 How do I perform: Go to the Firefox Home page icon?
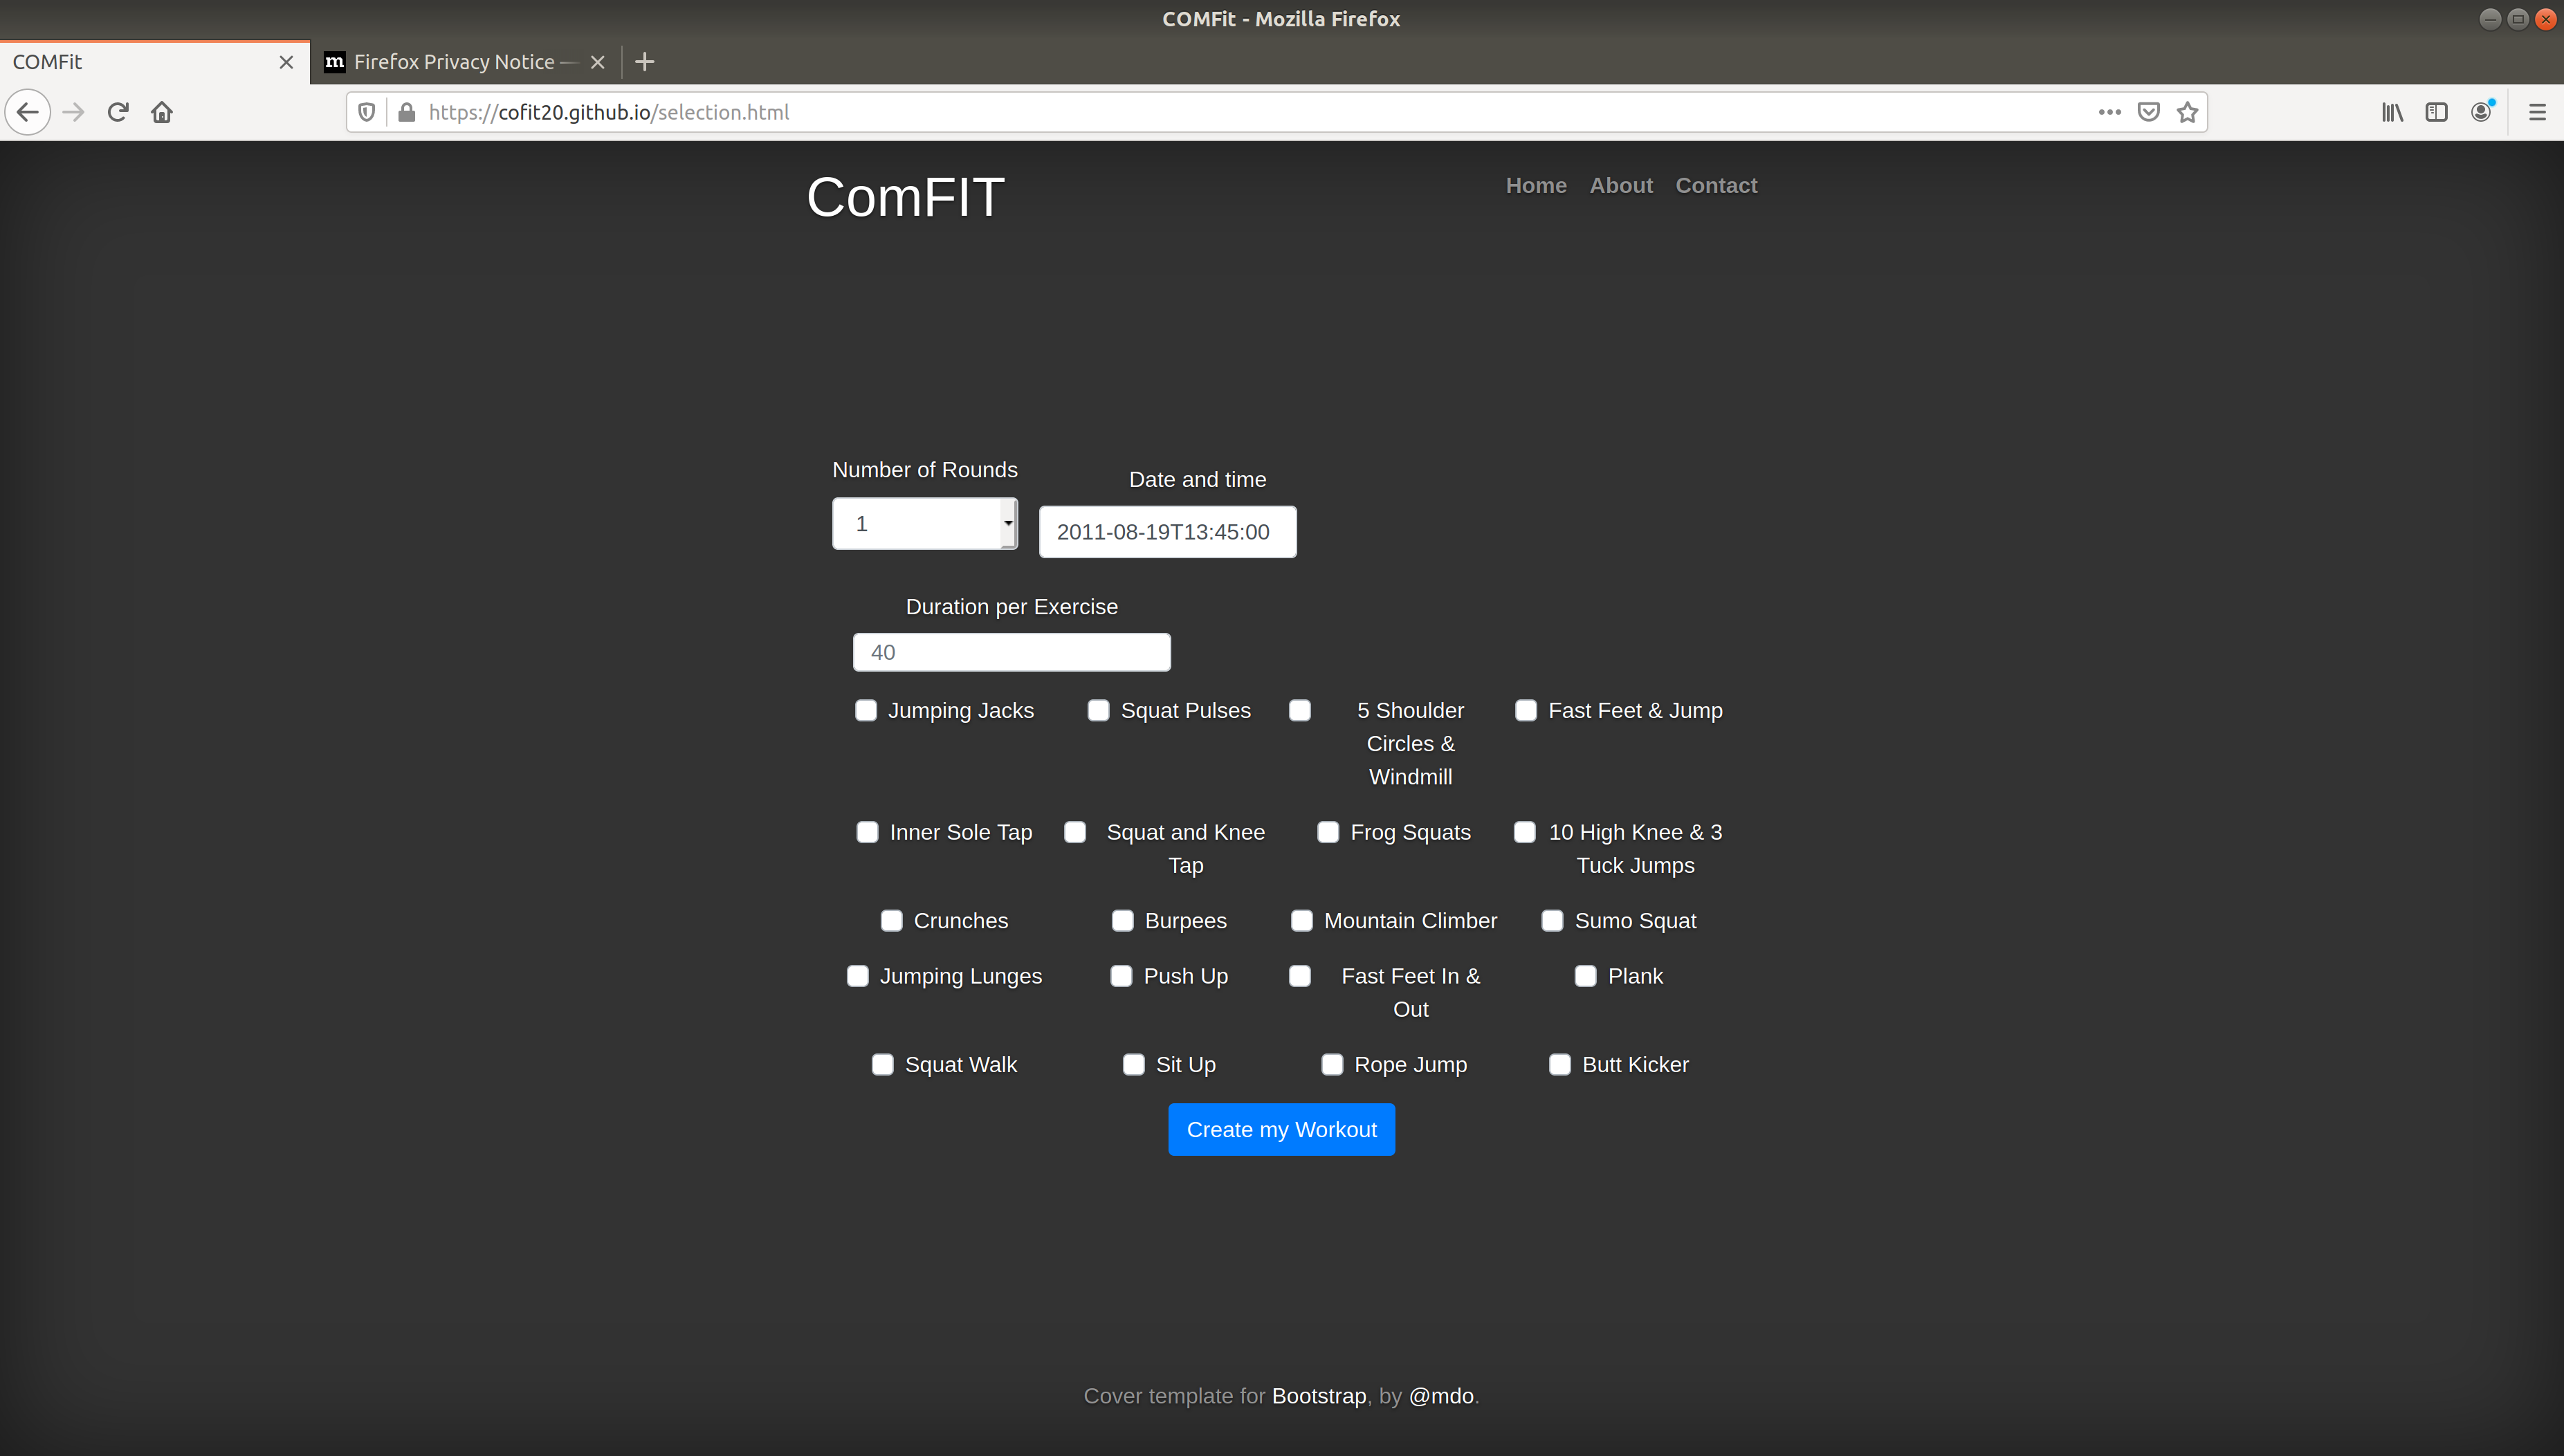pos(162,112)
